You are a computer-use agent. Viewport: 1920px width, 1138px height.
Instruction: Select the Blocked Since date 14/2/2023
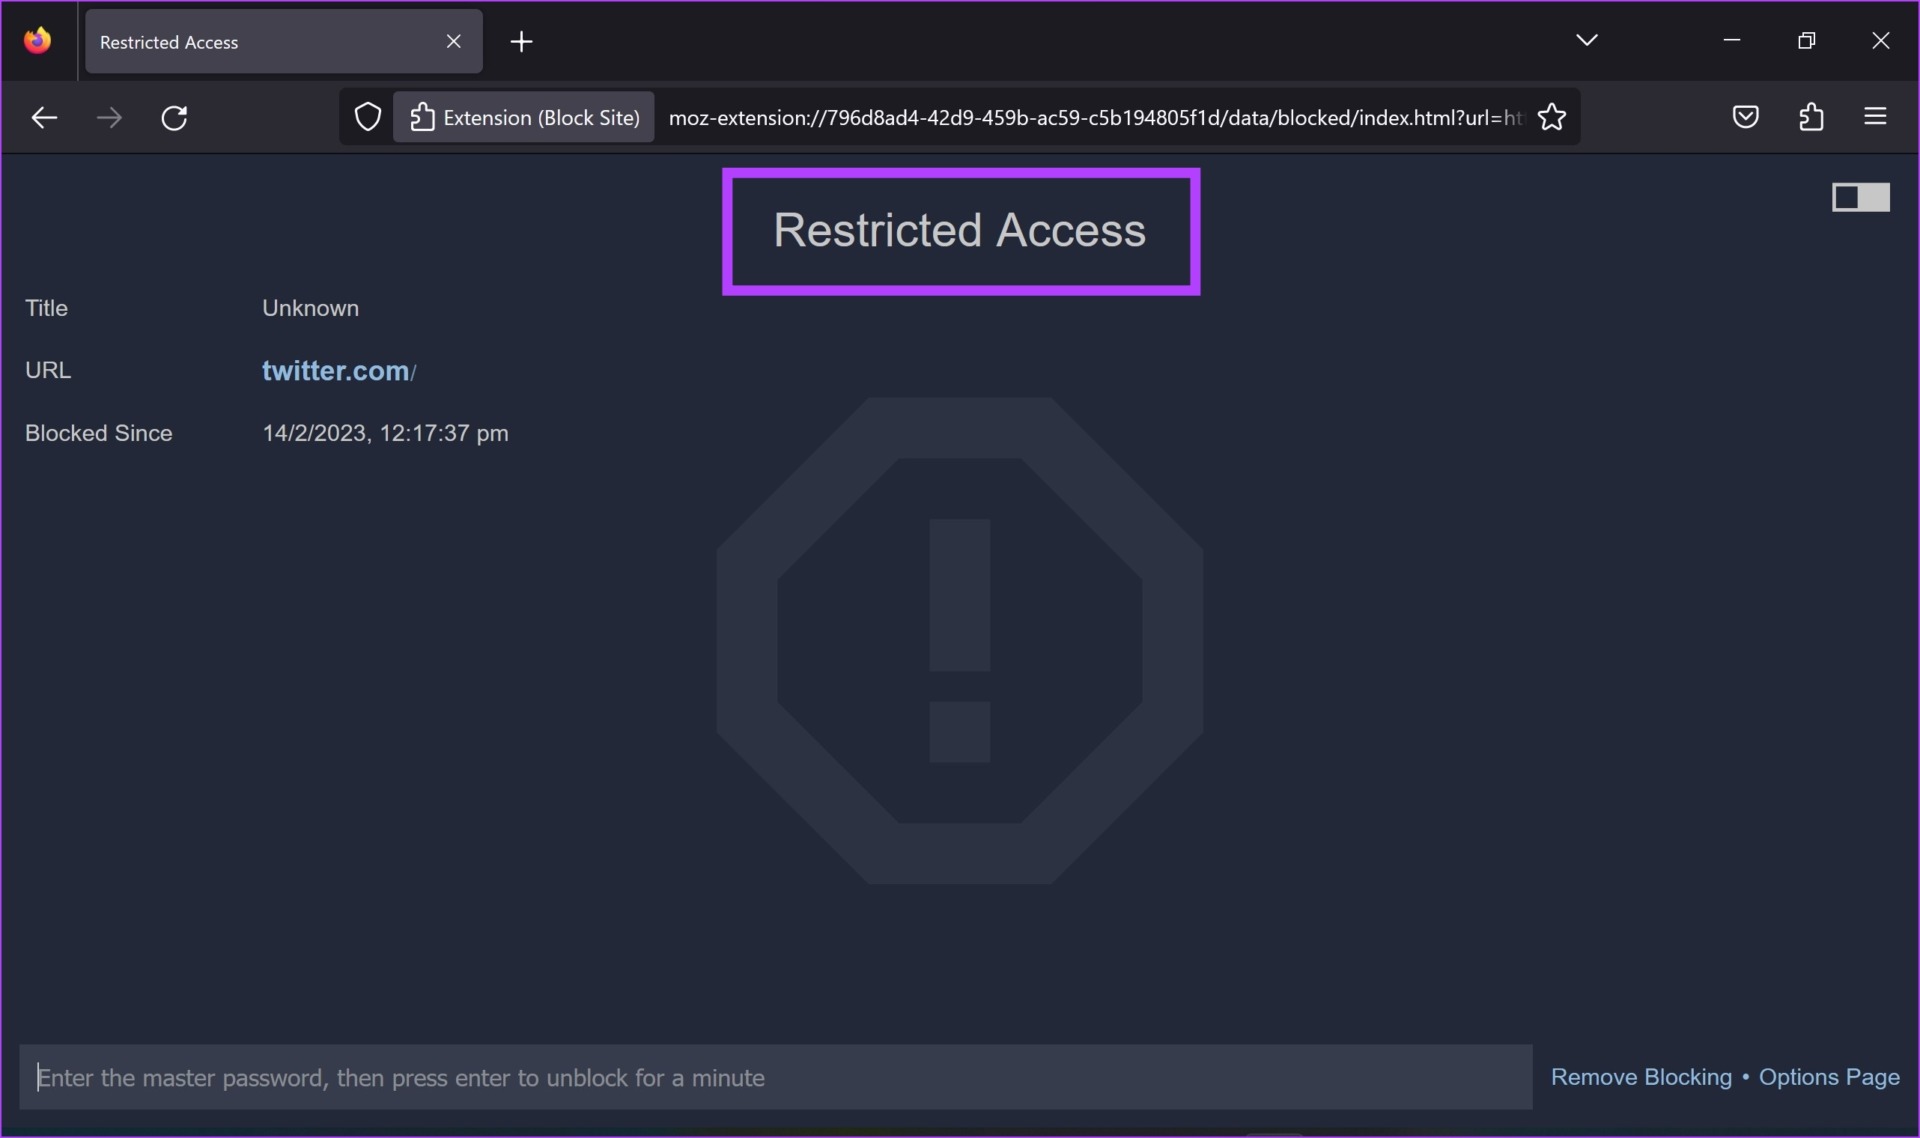click(x=385, y=433)
